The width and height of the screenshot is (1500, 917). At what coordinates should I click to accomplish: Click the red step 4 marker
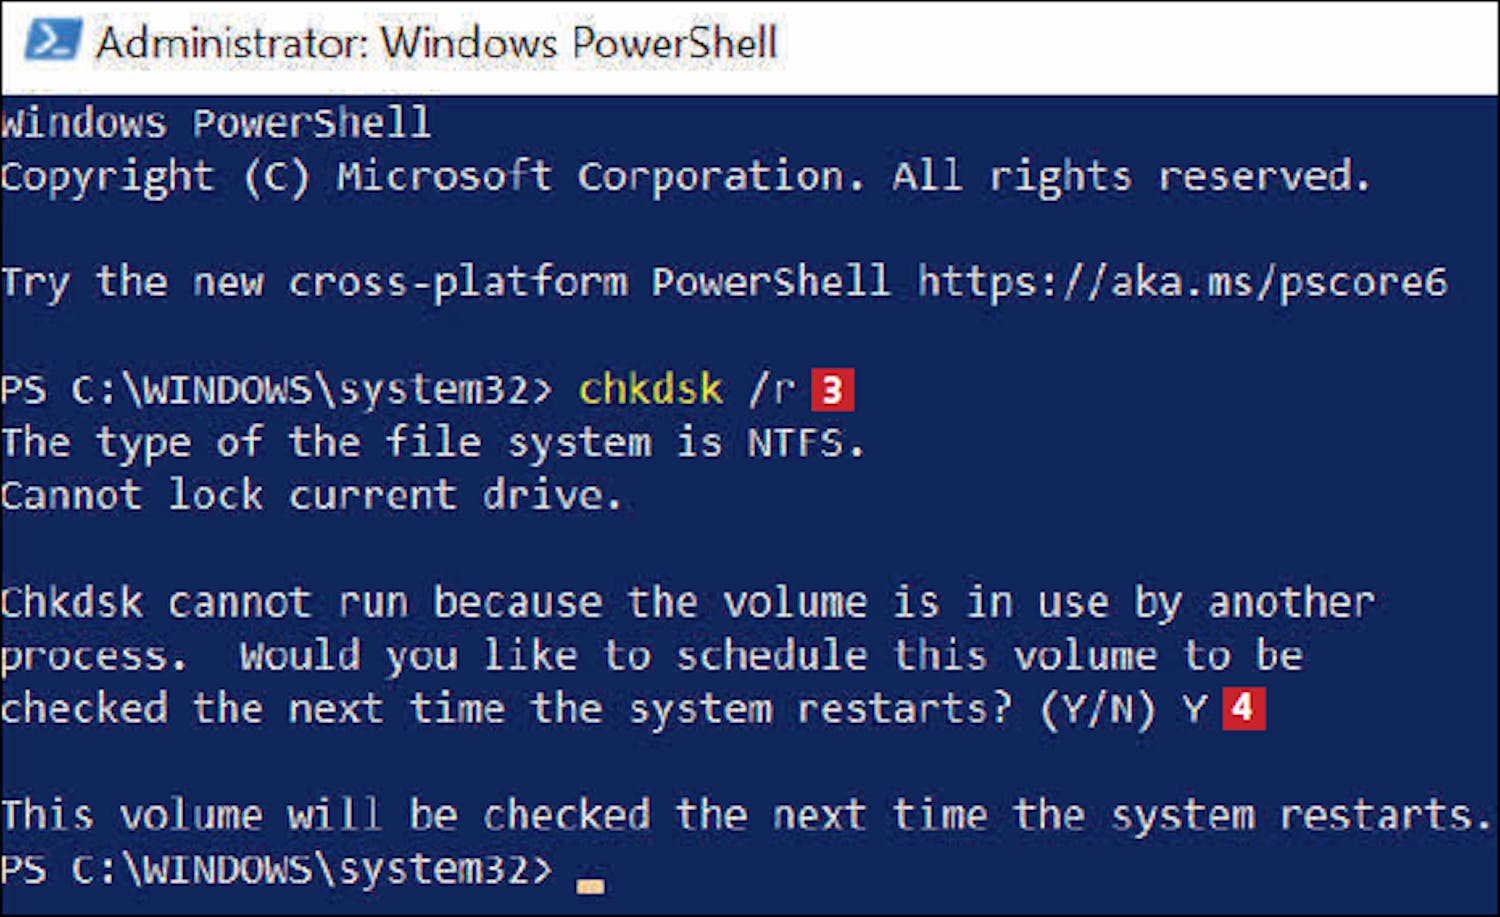coord(1243,708)
